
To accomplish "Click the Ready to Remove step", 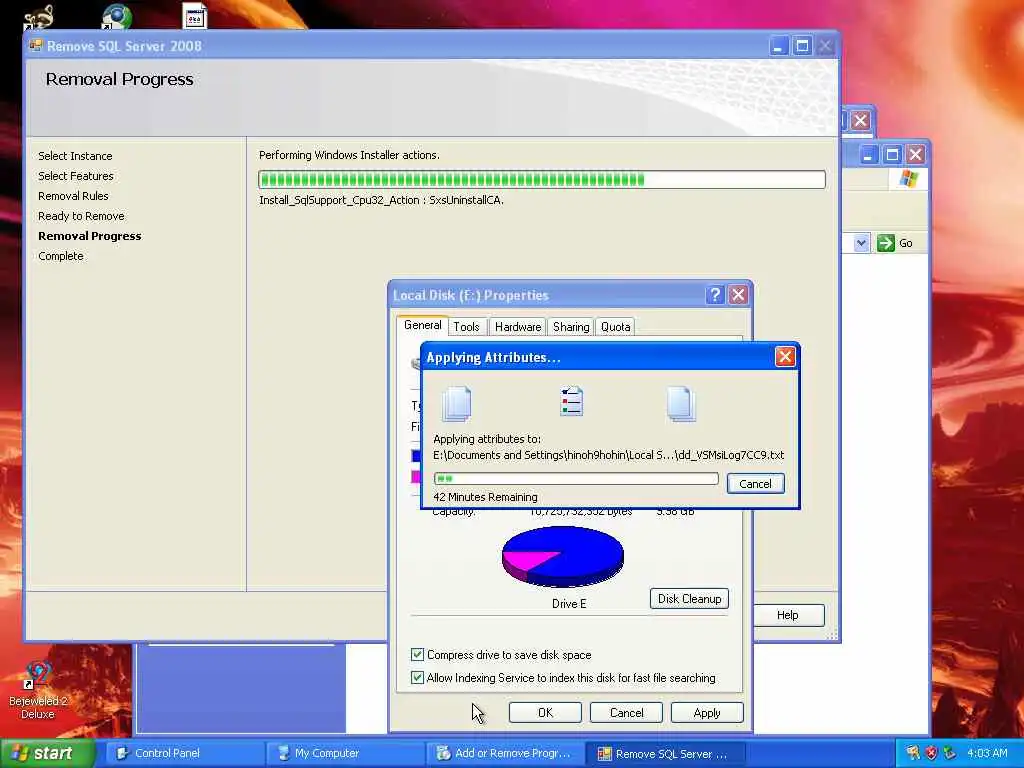I will [81, 216].
